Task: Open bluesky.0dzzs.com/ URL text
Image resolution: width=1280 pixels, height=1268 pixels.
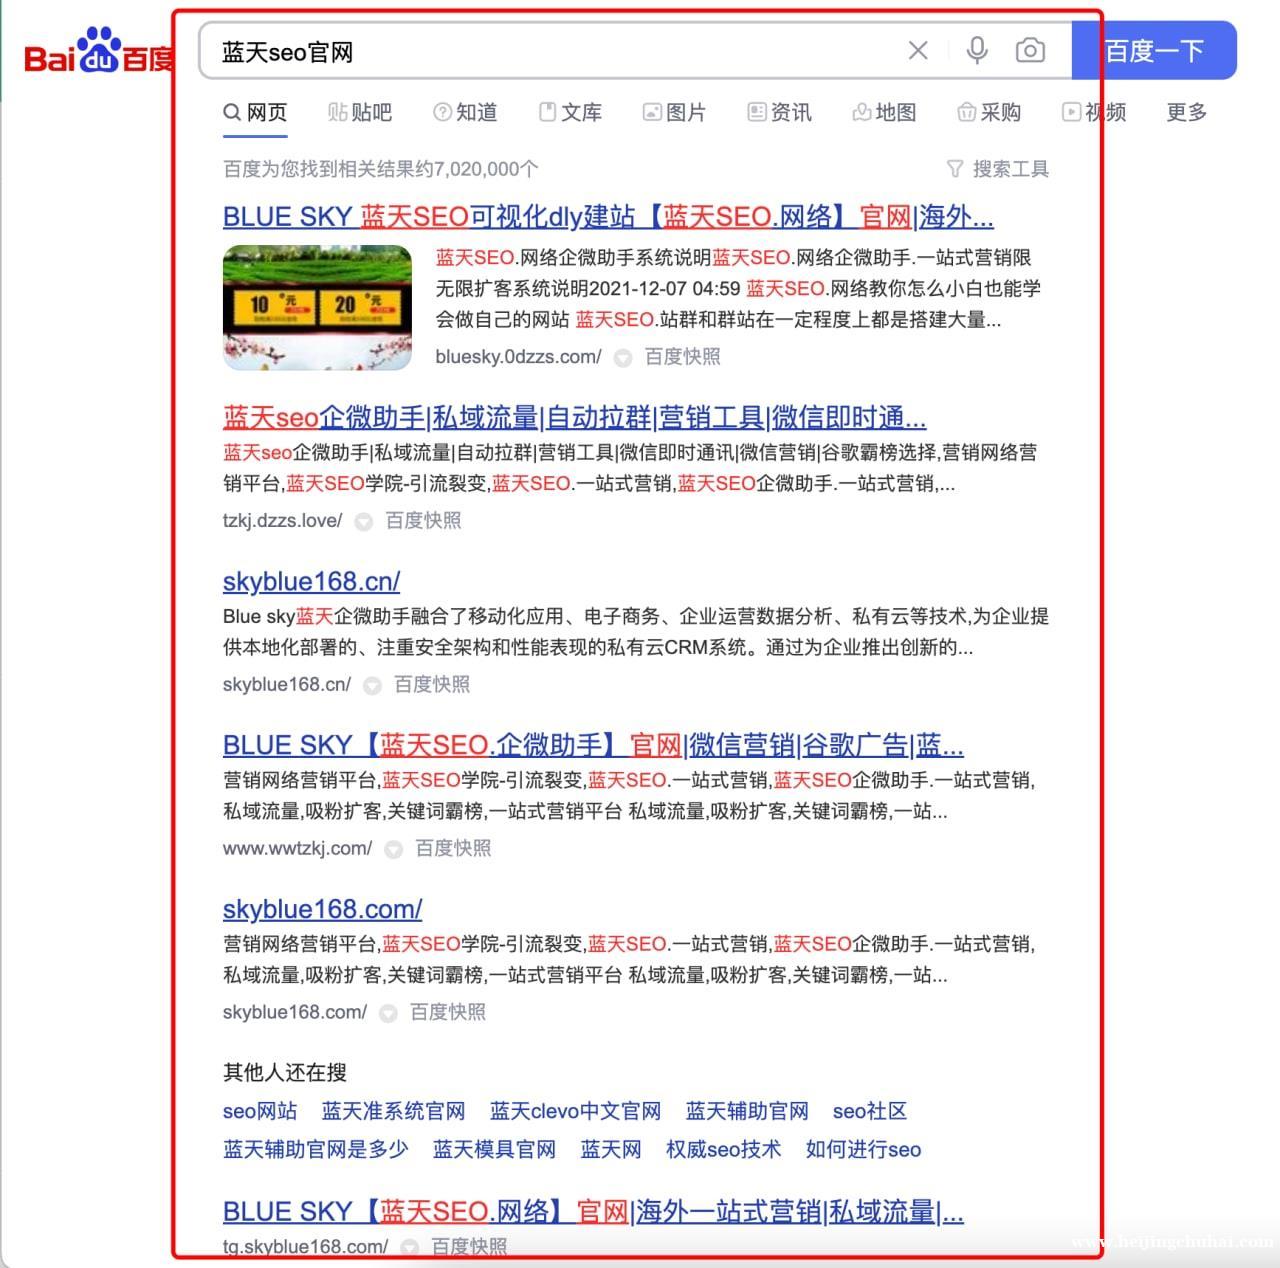Action: point(518,356)
